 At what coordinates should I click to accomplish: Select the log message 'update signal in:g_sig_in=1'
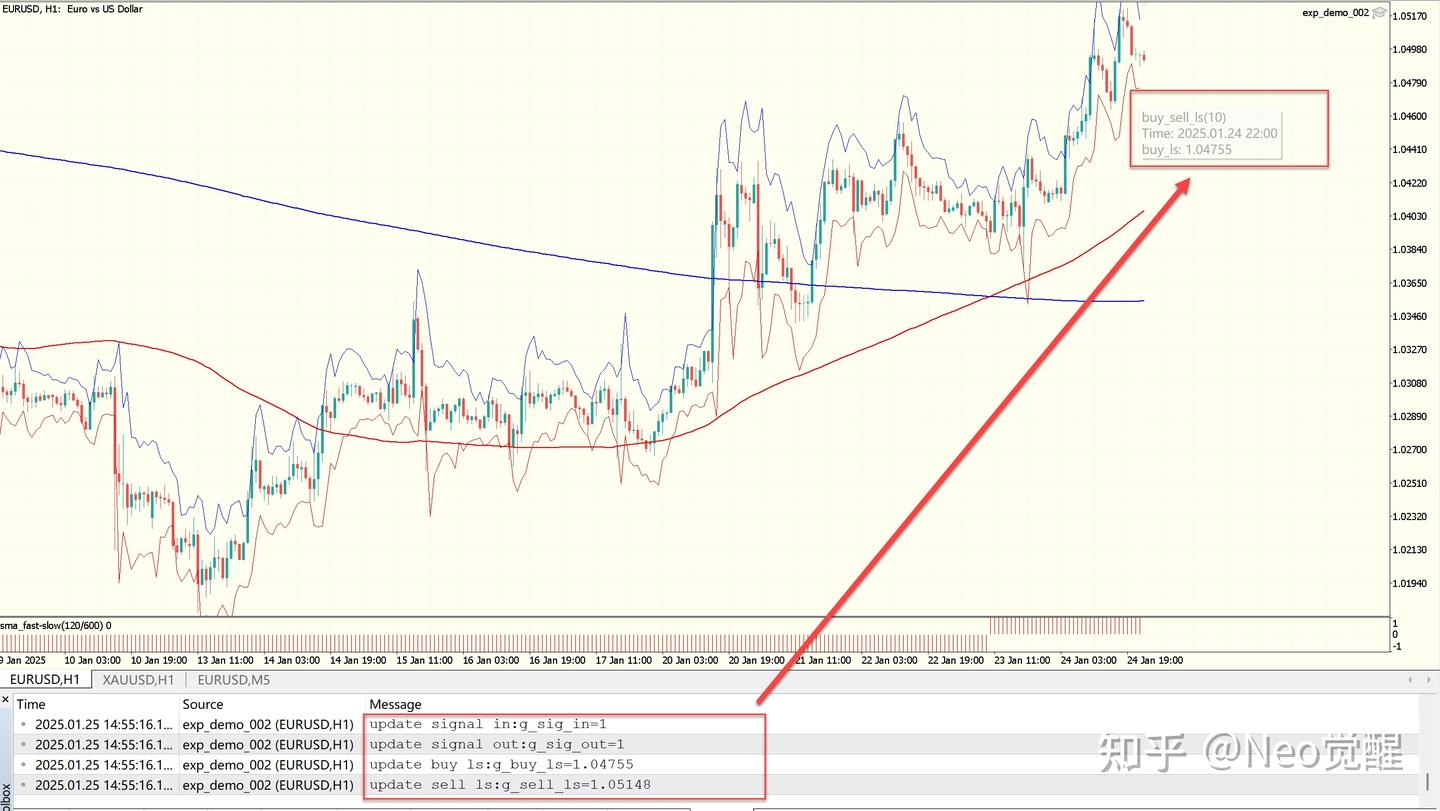[488, 724]
